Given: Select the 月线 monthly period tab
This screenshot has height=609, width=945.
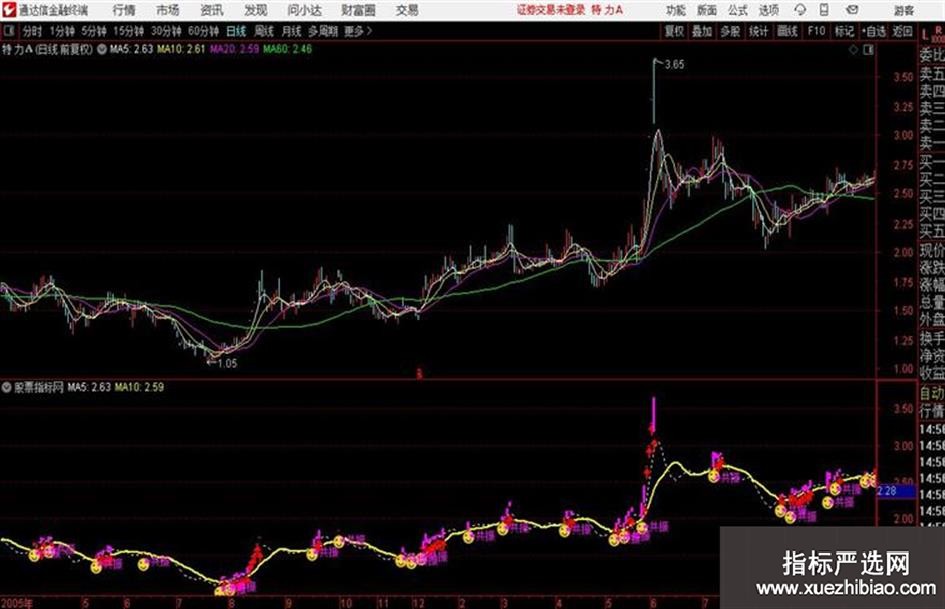Looking at the screenshot, I should pyautogui.click(x=291, y=31).
